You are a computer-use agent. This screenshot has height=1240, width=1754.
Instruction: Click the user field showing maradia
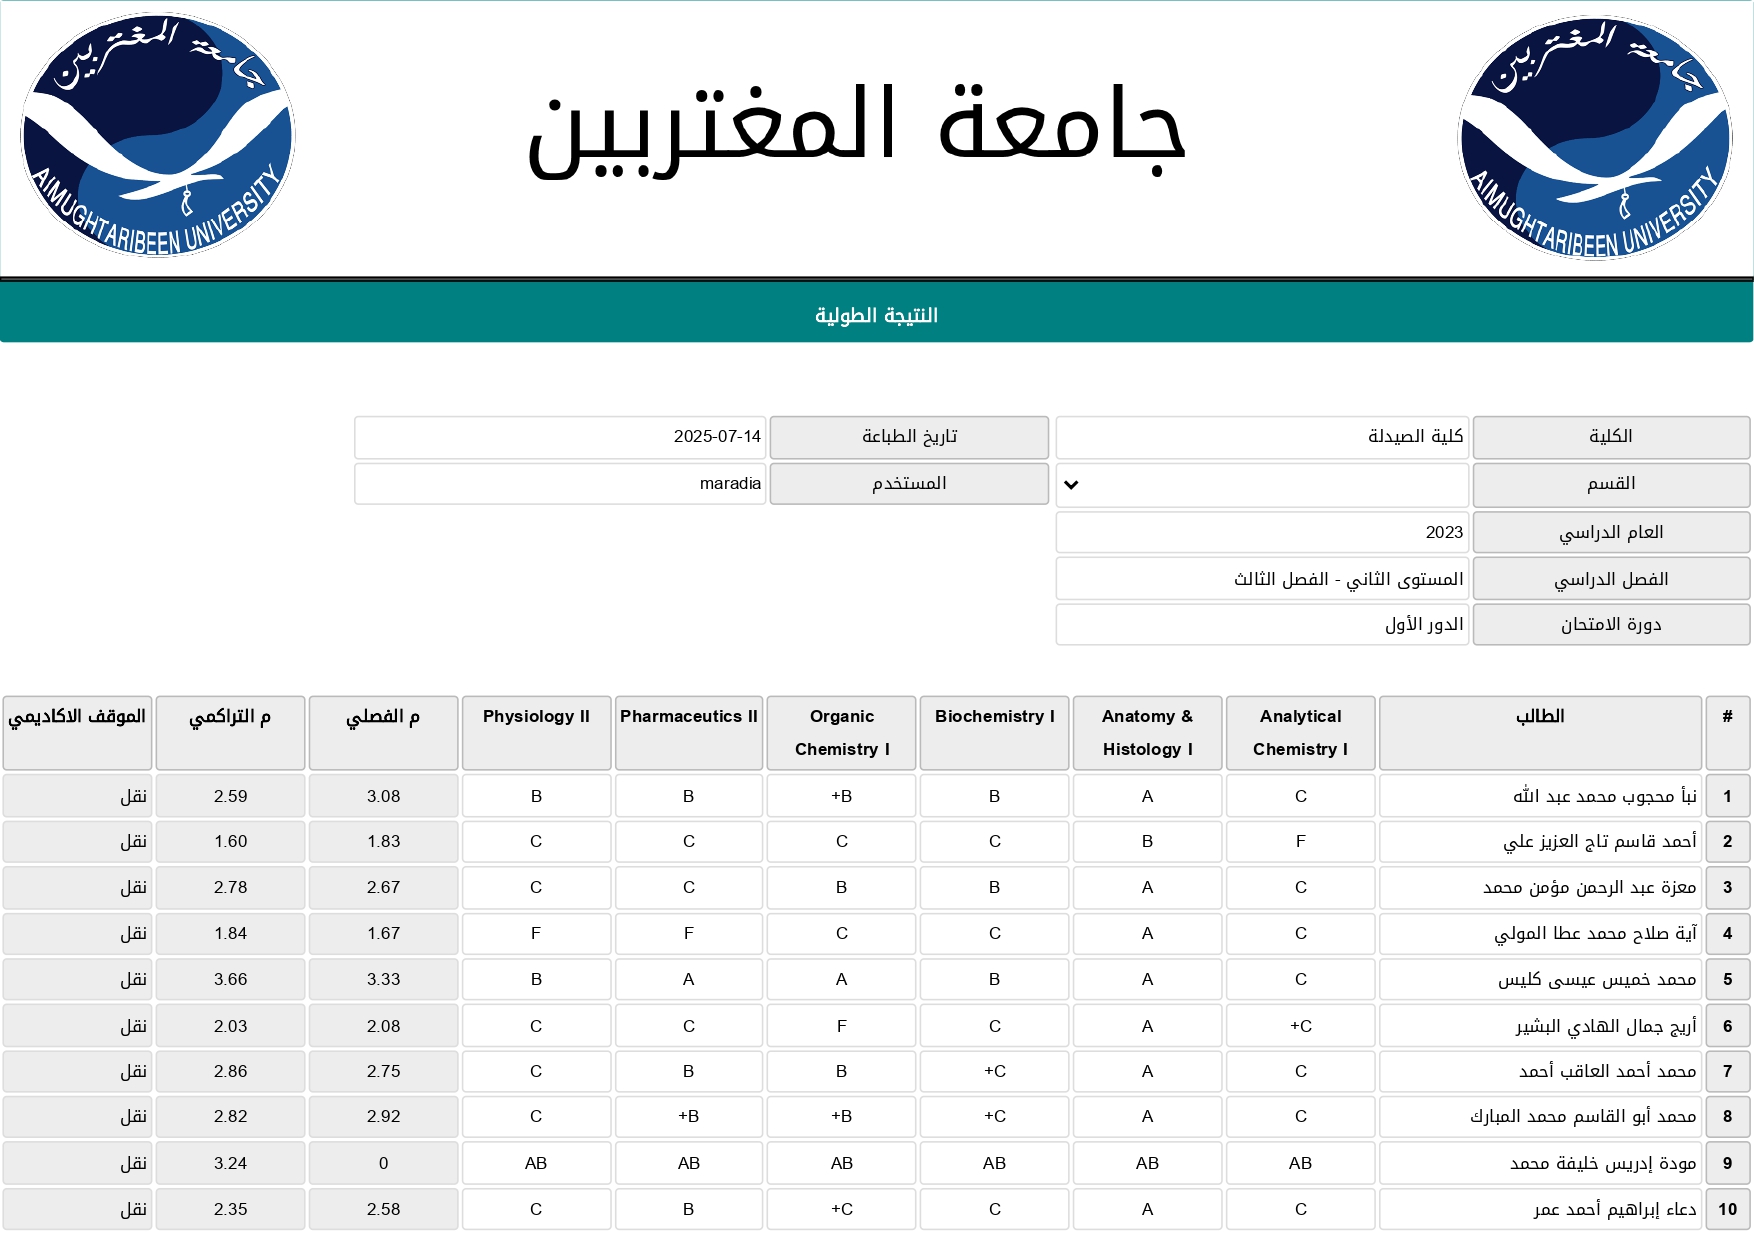(x=560, y=484)
